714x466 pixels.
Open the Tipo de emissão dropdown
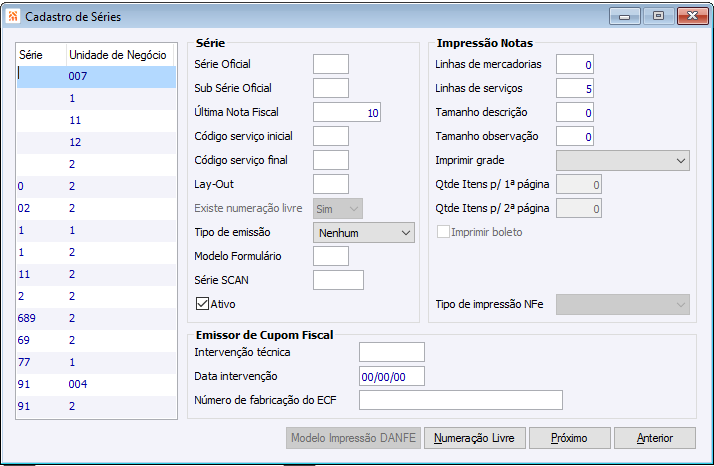pos(364,232)
